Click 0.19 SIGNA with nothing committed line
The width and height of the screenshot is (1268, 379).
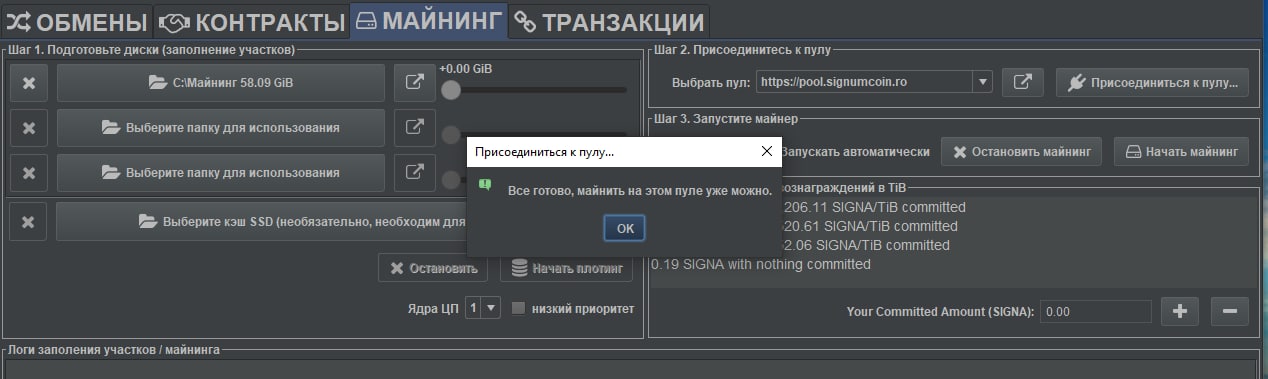[x=761, y=264]
